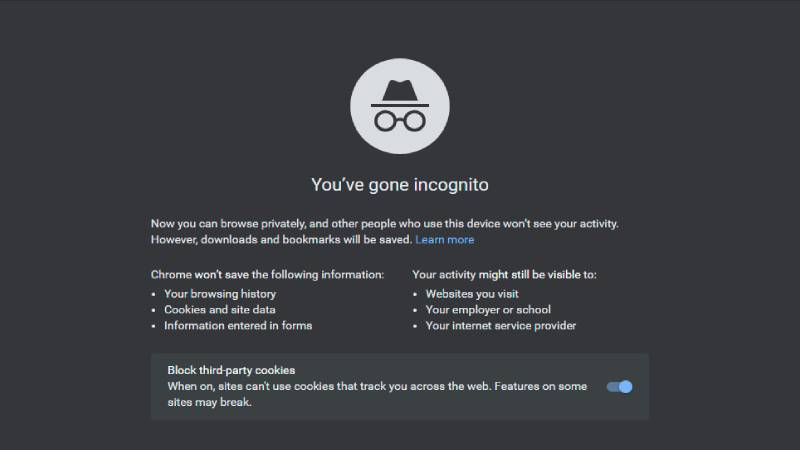This screenshot has height=450, width=800.
Task: Click the hat in the incognito logo
Action: click(x=399, y=90)
